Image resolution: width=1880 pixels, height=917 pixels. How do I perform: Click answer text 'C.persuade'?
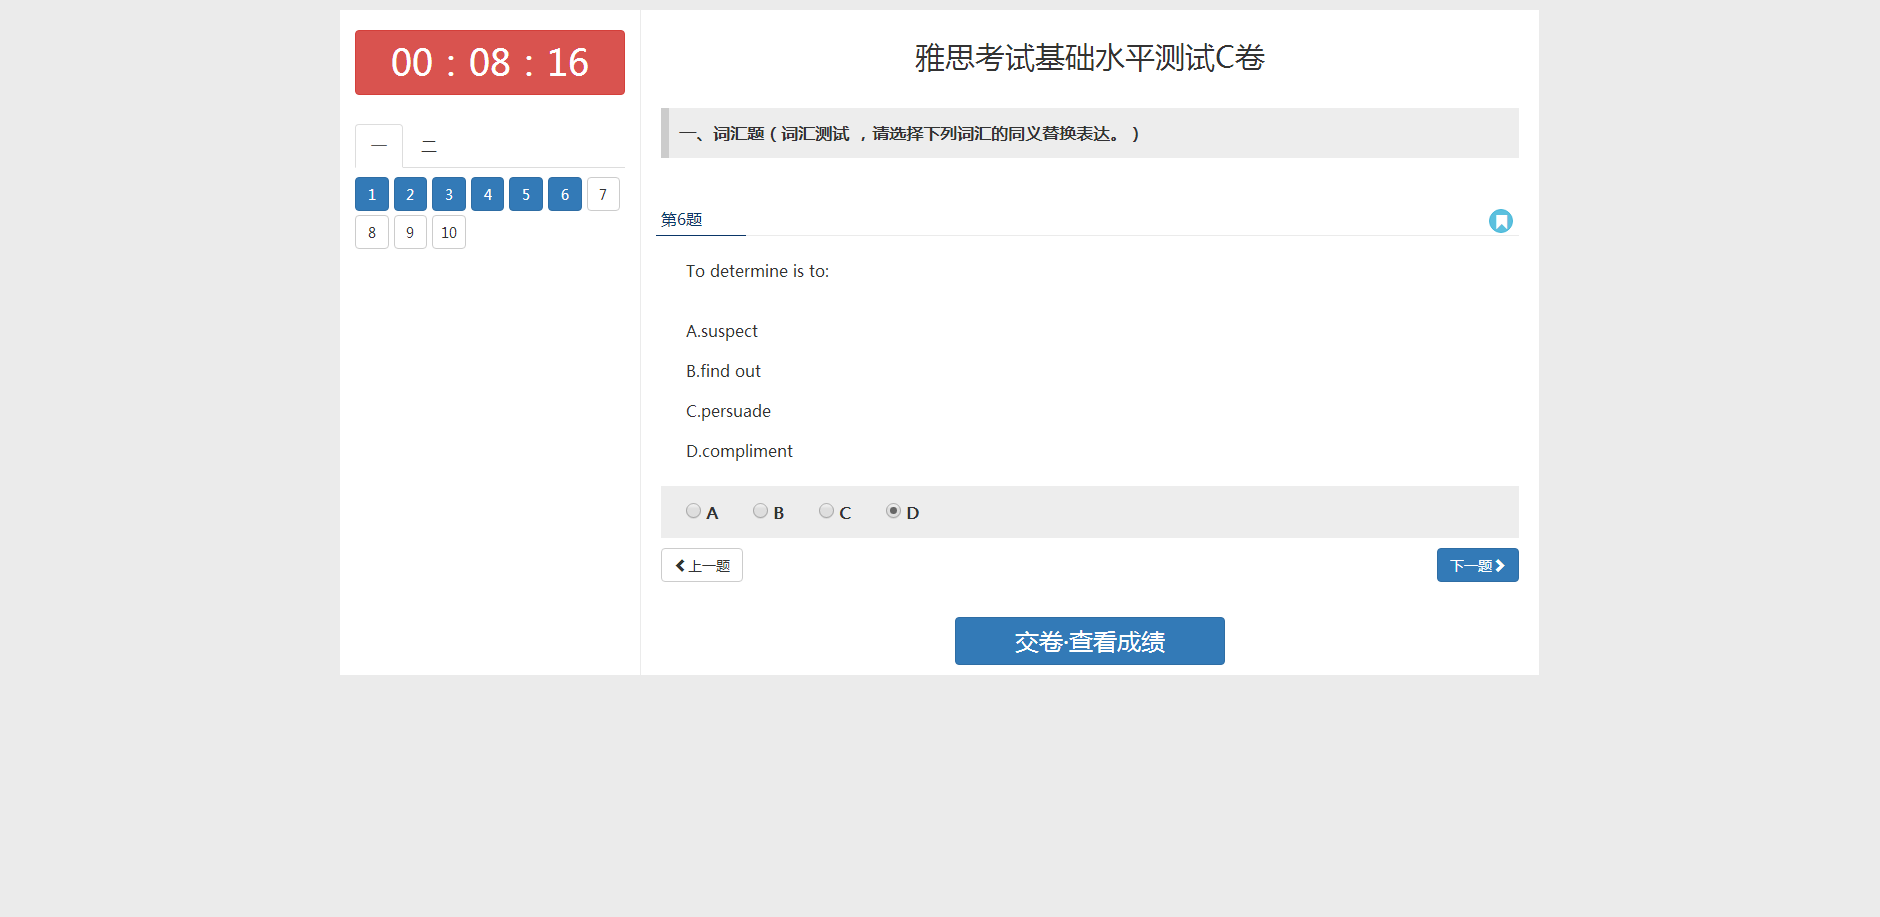pyautogui.click(x=728, y=411)
